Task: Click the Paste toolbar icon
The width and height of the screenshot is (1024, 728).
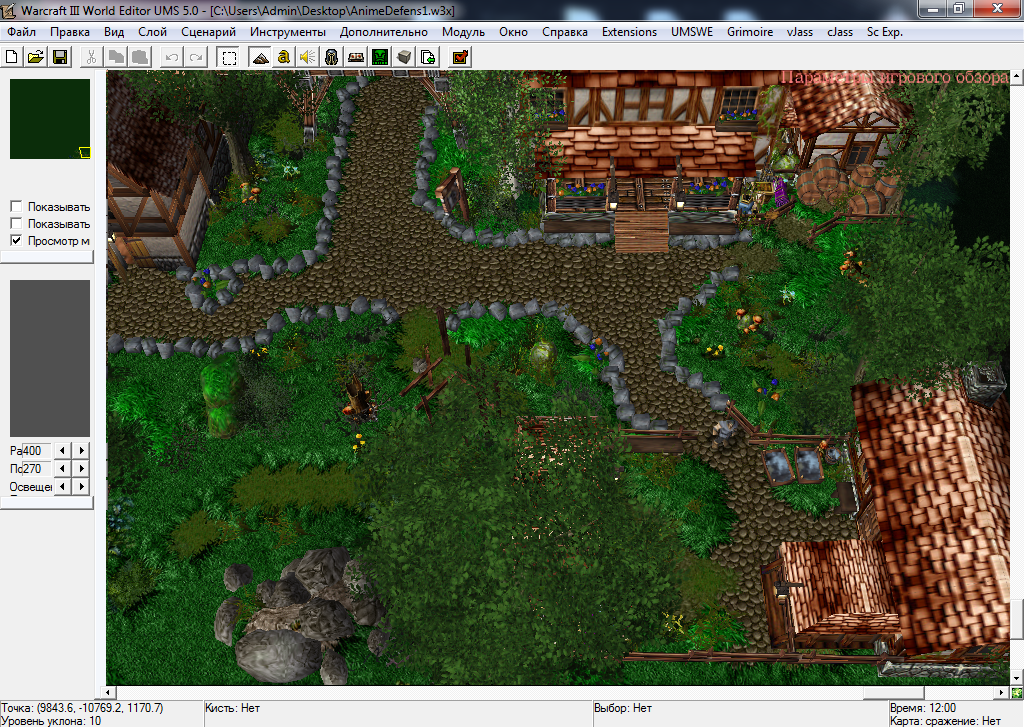Action: pyautogui.click(x=140, y=57)
